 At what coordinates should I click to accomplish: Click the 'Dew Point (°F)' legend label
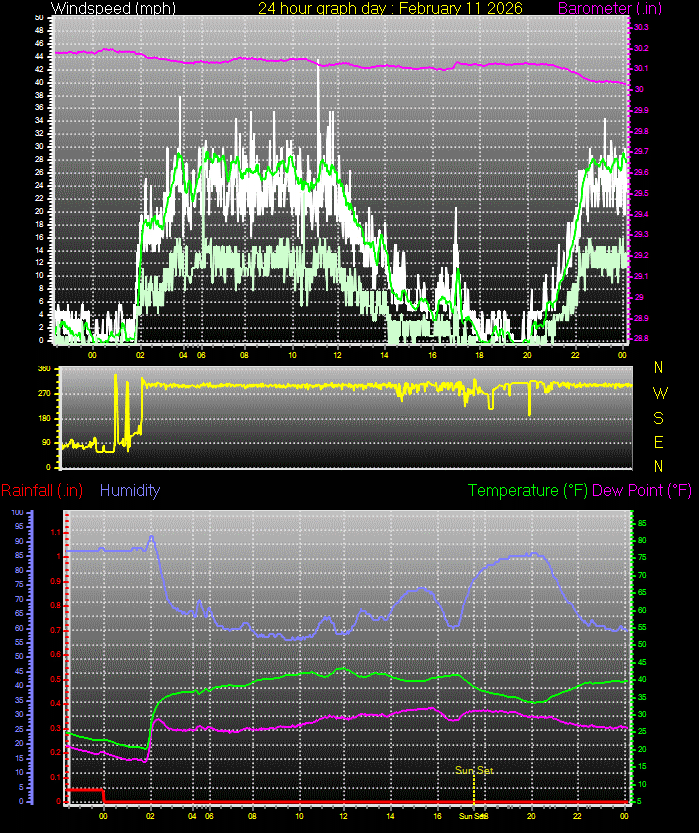(642, 490)
